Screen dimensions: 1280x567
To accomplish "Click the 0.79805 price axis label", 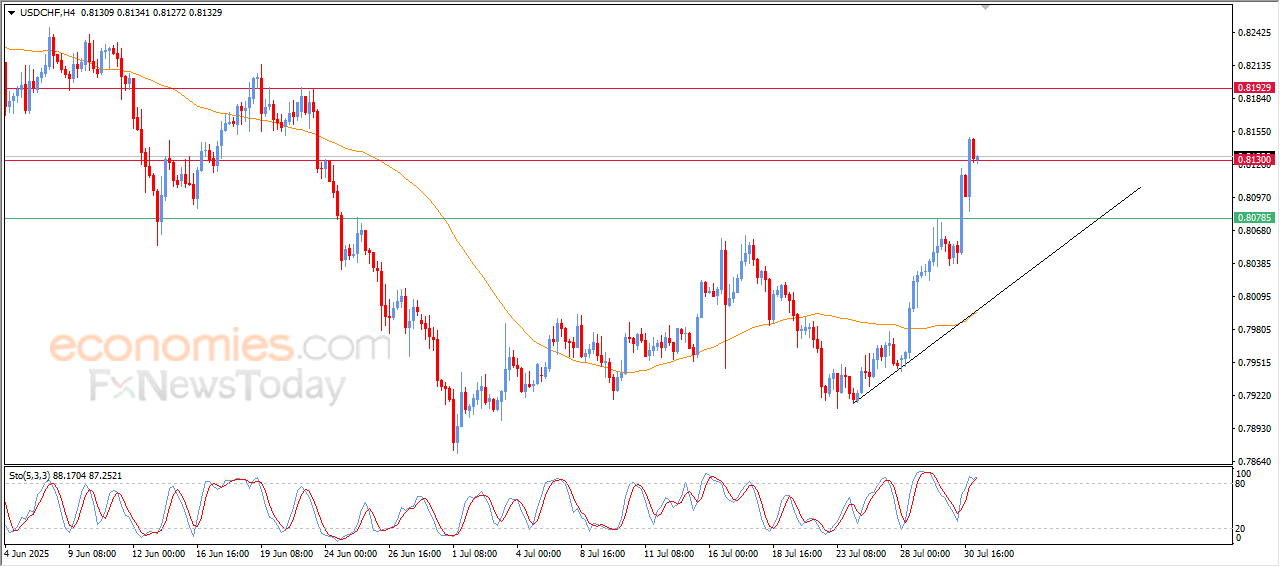I will [1254, 330].
